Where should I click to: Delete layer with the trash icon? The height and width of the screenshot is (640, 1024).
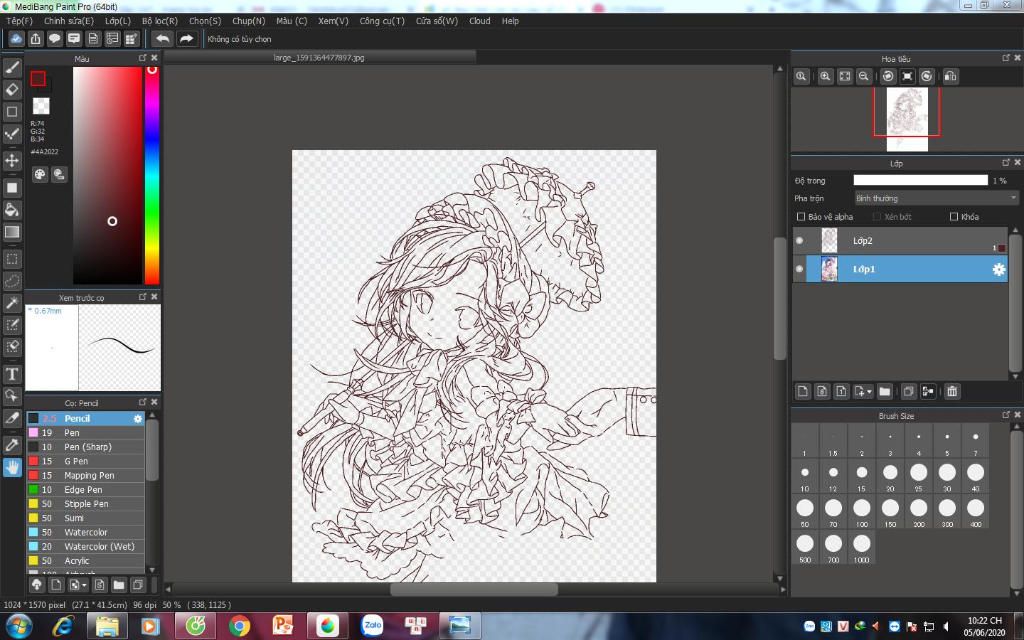click(952, 391)
